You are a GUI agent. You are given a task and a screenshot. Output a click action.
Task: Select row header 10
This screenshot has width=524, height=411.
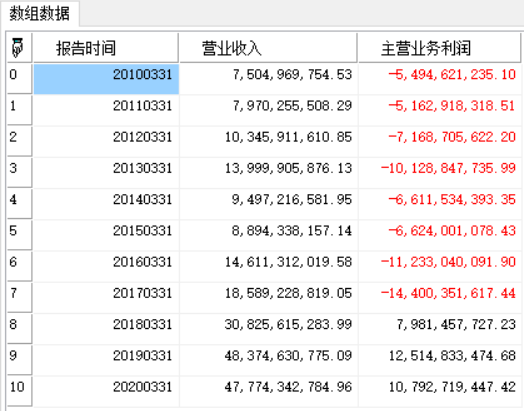point(19,391)
